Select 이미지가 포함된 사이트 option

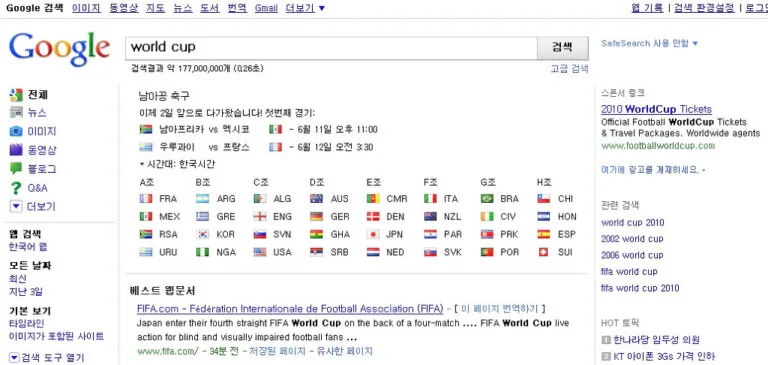56,337
